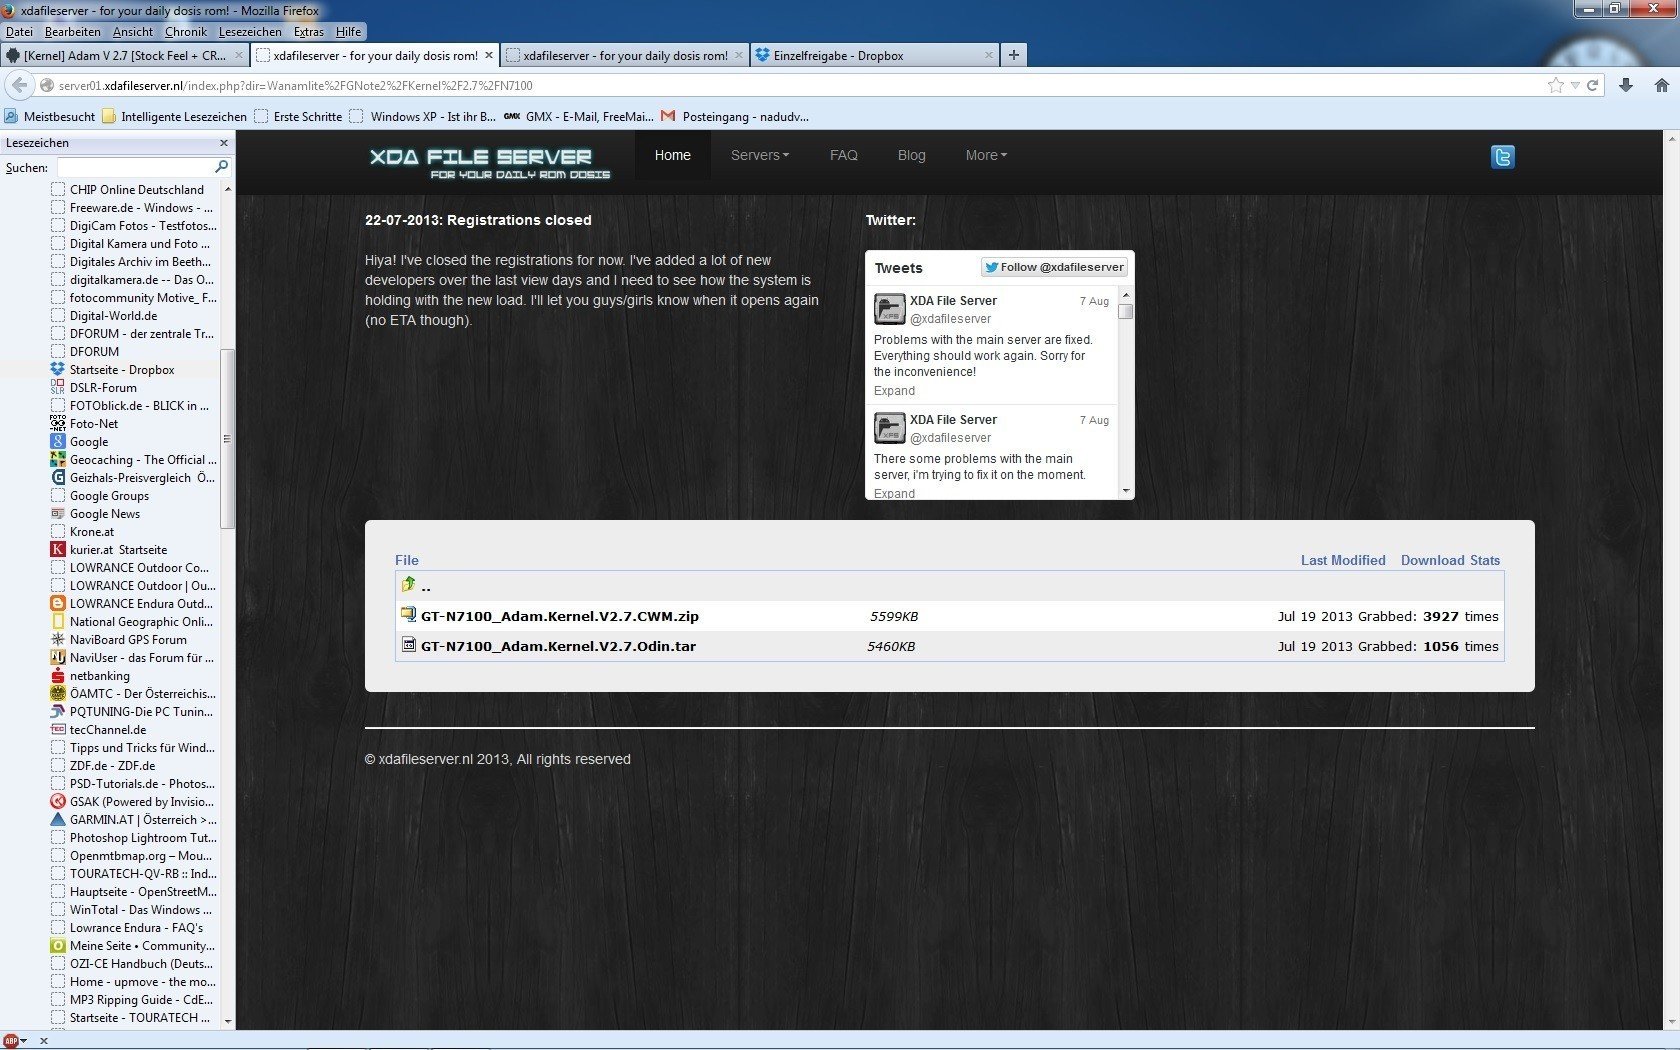The height and width of the screenshot is (1050, 1680).
Task: Open the ÖAMTC bookmark in the sidebar
Action: coord(133,694)
